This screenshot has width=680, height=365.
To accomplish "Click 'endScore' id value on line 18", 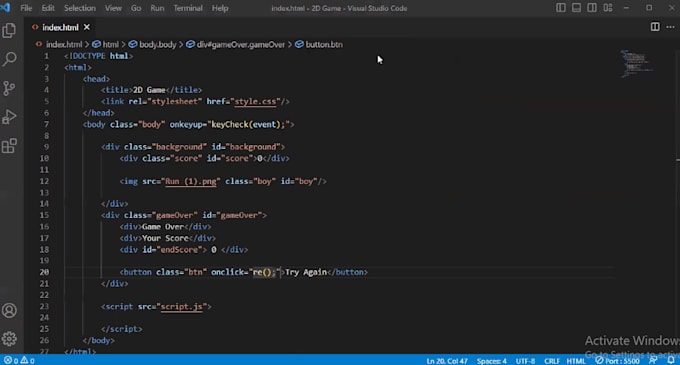I will coord(179,250).
